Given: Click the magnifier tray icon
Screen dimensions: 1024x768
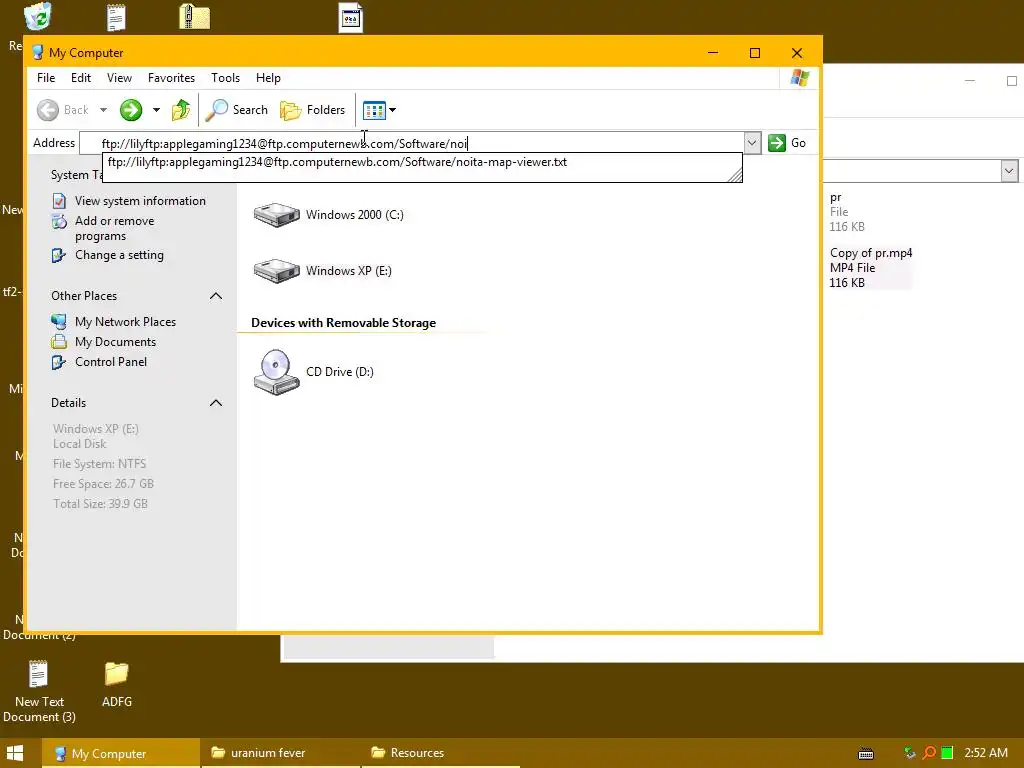Looking at the screenshot, I should 929,753.
